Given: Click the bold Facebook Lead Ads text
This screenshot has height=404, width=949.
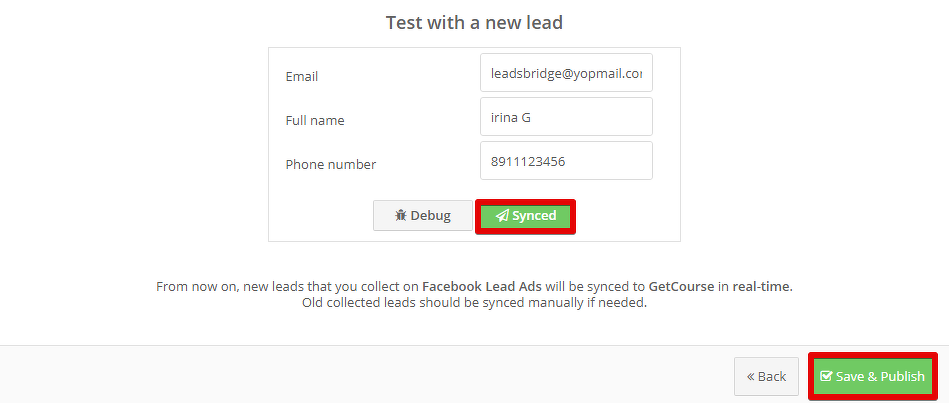Looking at the screenshot, I should (482, 287).
